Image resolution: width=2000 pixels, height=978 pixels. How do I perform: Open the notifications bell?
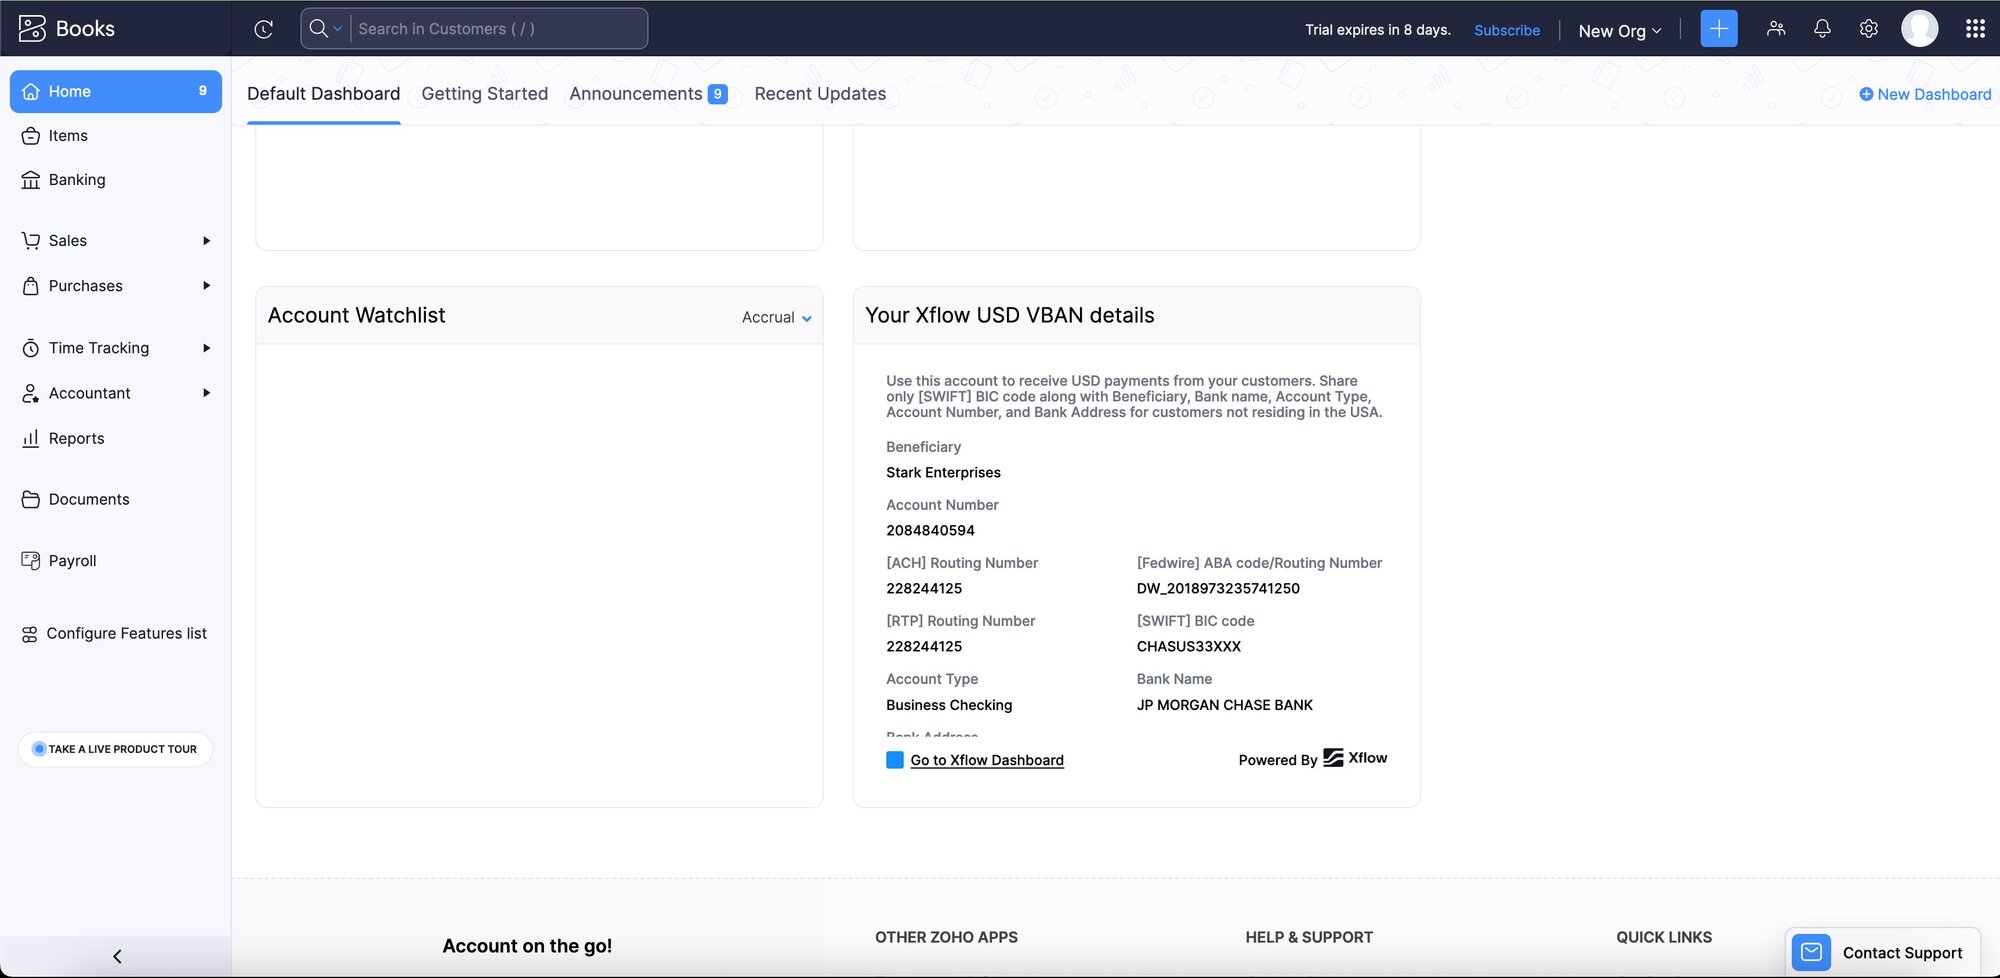click(1822, 29)
